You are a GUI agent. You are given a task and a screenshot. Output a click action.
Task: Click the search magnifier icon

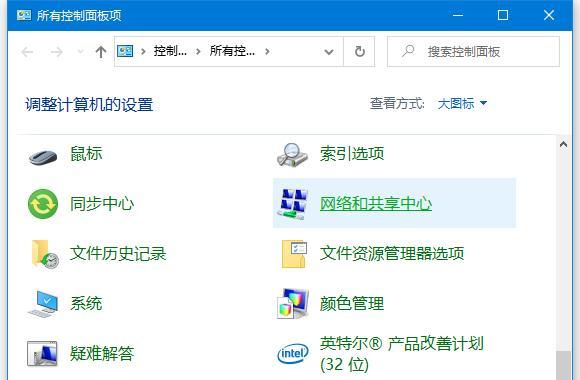coord(408,51)
